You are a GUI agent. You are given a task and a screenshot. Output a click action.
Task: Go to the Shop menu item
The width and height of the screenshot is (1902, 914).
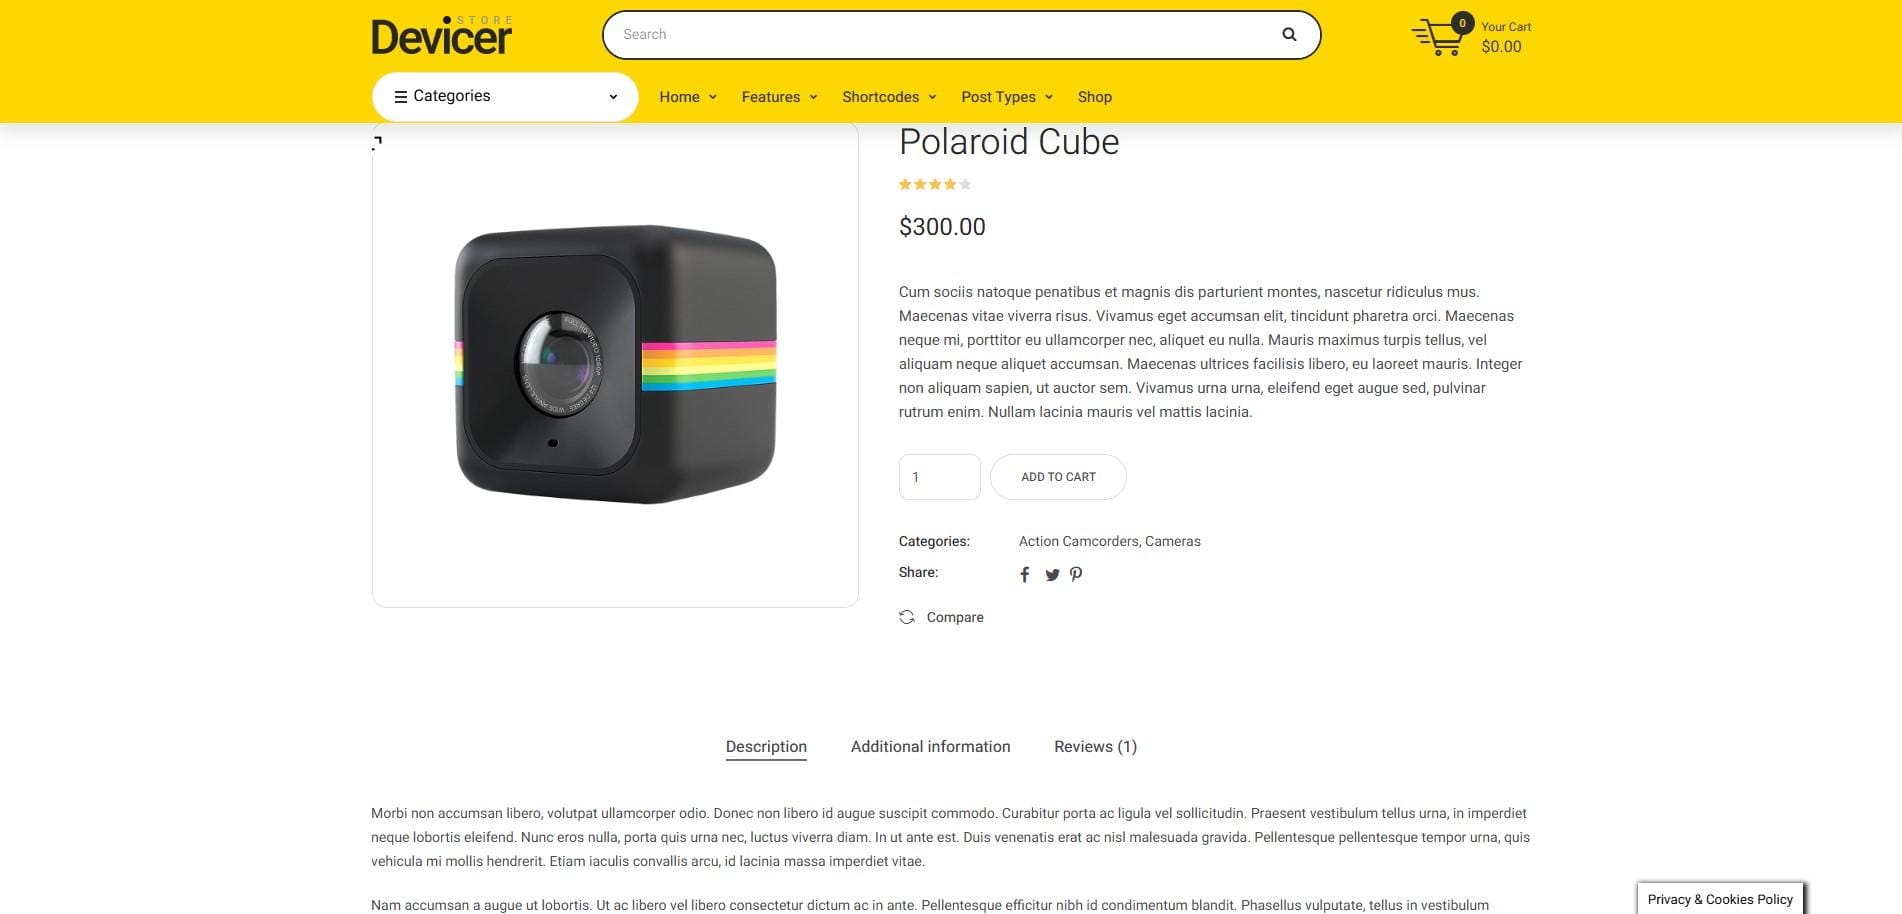click(x=1095, y=97)
